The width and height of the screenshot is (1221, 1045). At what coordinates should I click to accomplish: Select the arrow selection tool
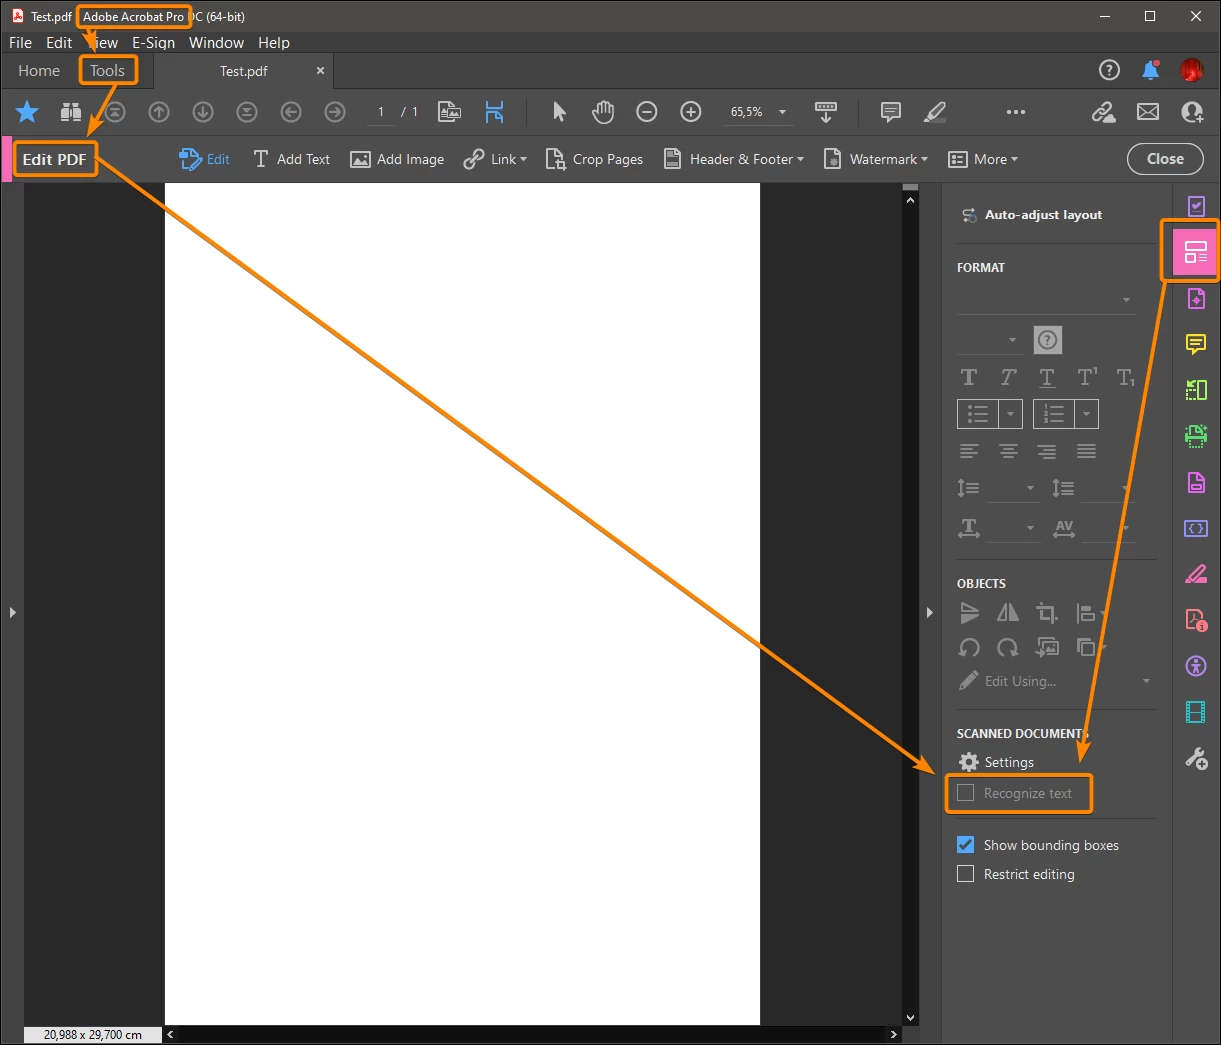point(559,112)
